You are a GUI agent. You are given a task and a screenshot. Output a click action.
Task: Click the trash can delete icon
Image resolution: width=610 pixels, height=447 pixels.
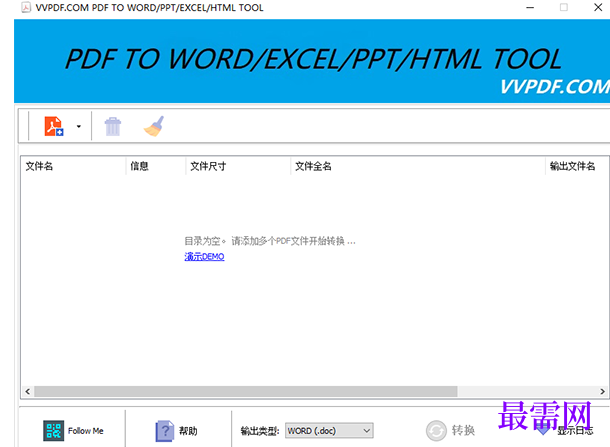[113, 126]
